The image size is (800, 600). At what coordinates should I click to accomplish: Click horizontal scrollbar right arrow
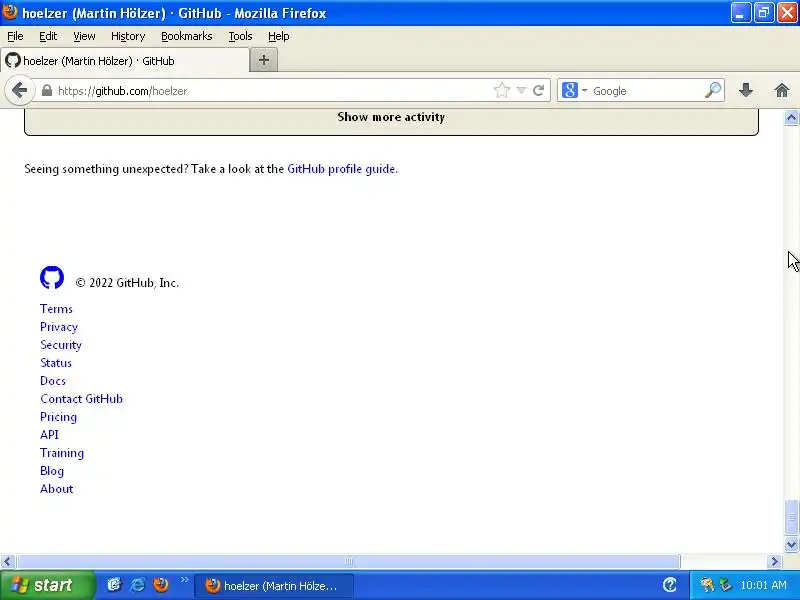[x=774, y=562]
